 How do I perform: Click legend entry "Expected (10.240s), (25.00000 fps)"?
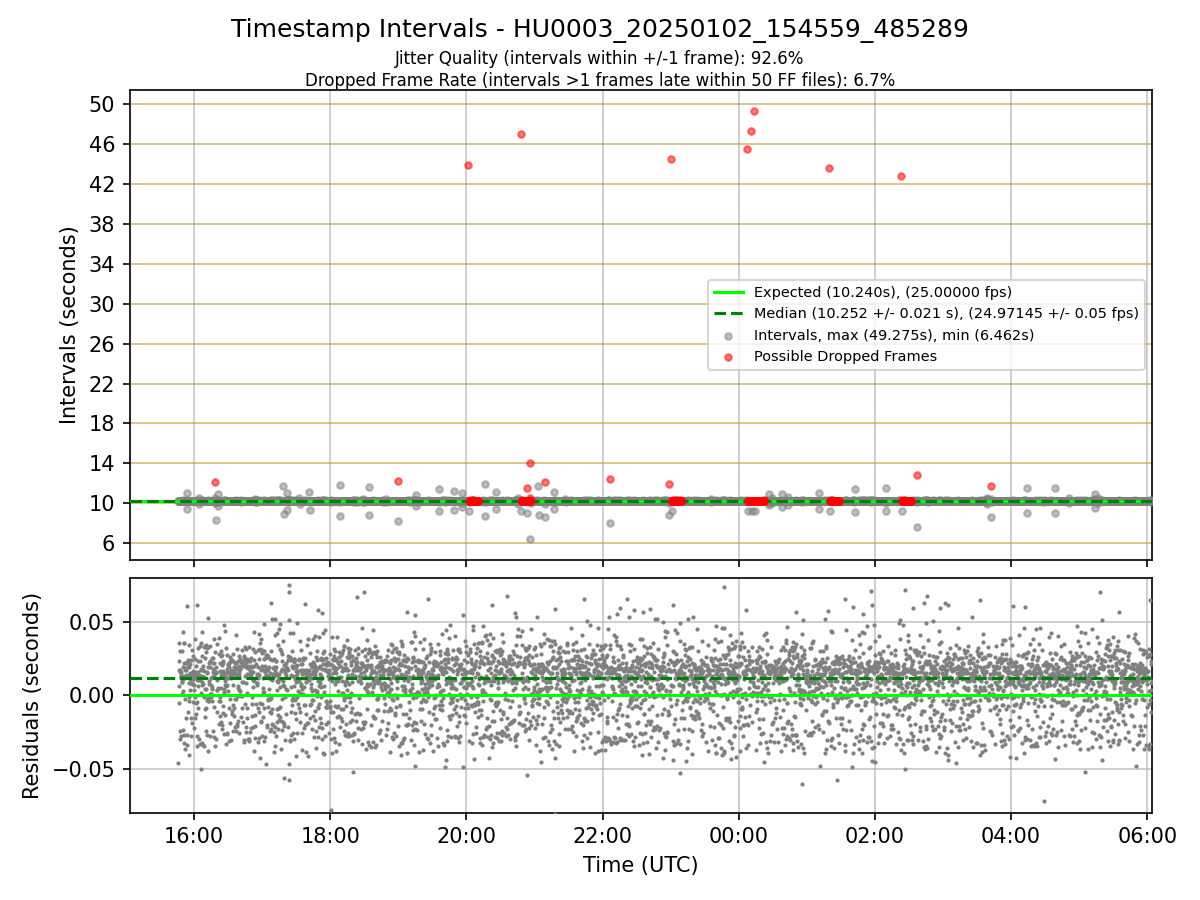(882, 292)
